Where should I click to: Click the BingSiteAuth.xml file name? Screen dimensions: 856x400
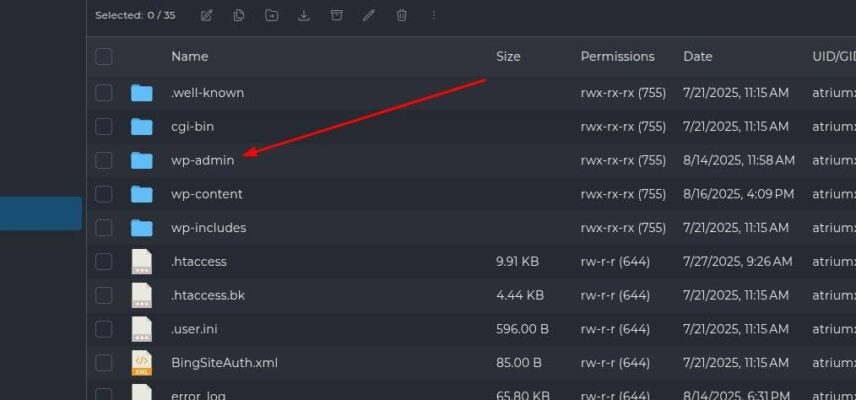(224, 362)
